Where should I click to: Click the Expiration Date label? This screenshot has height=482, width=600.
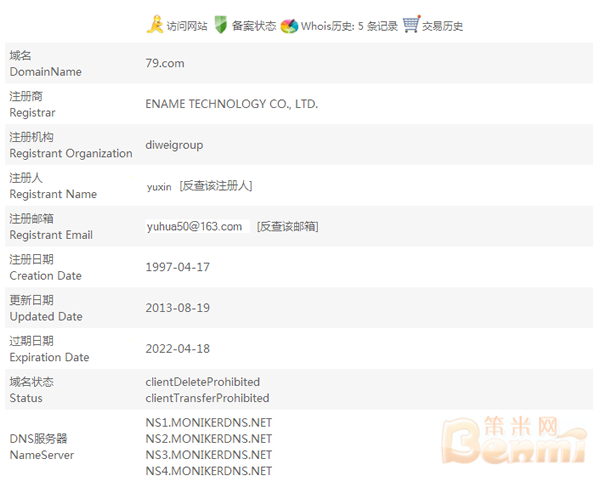(x=49, y=358)
